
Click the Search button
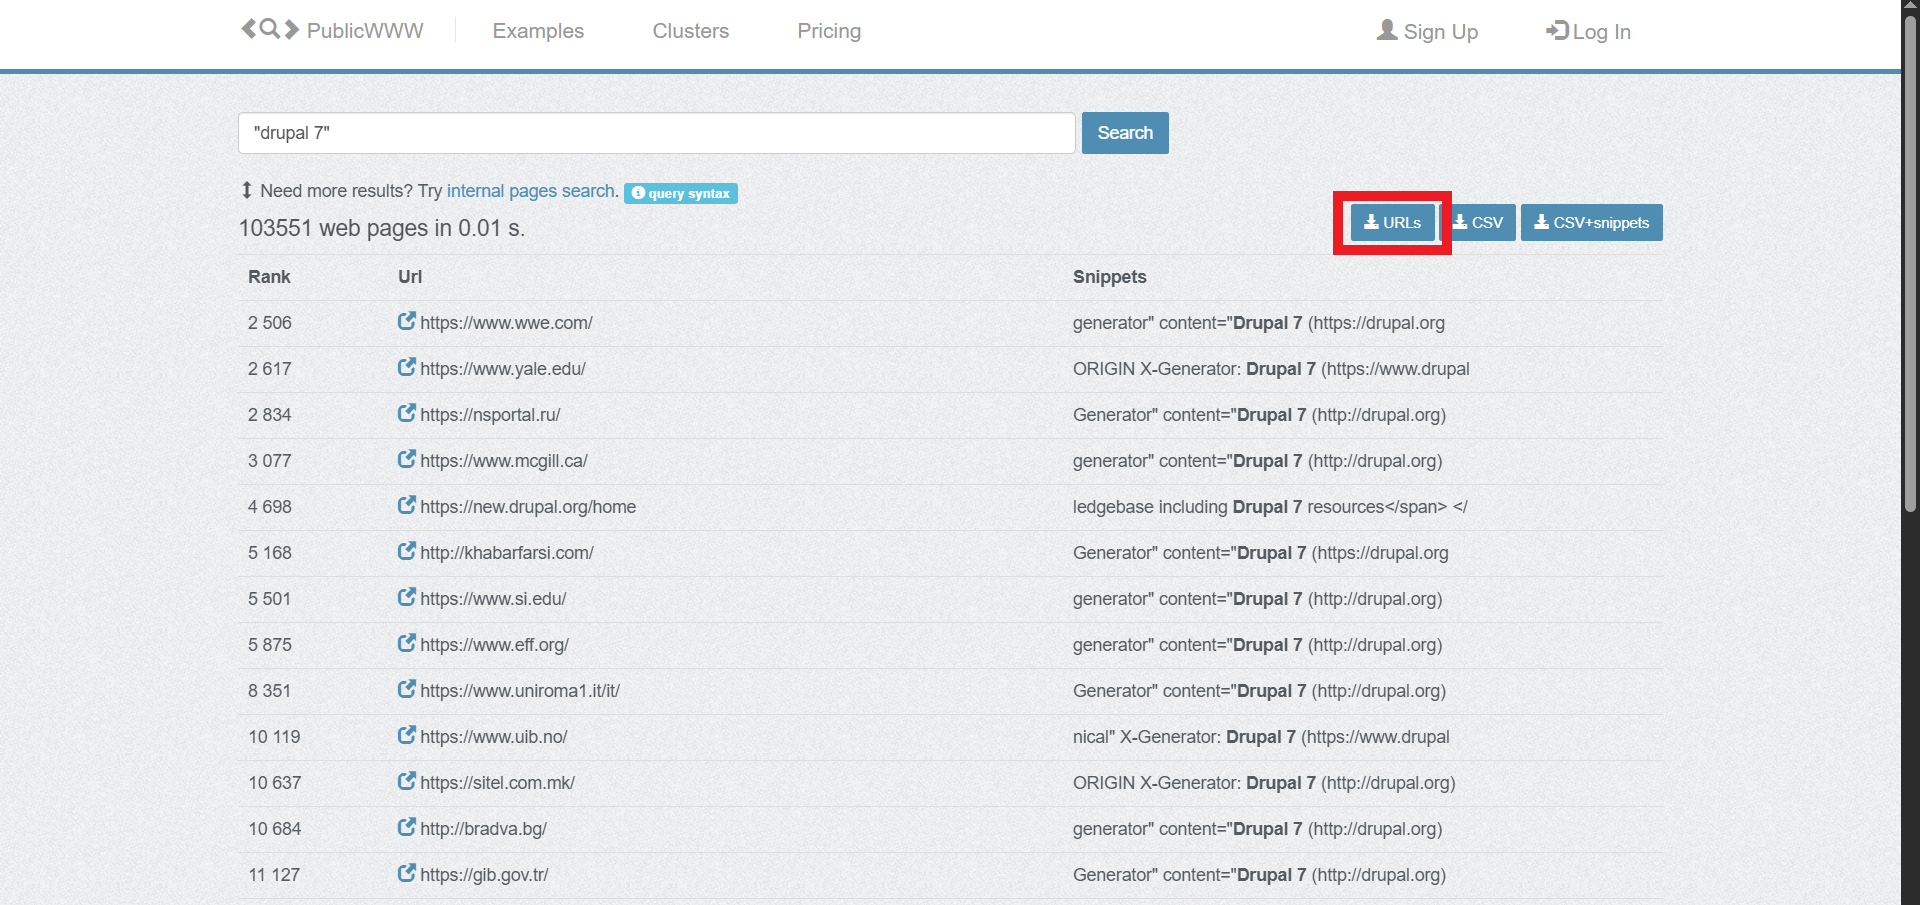click(1125, 133)
